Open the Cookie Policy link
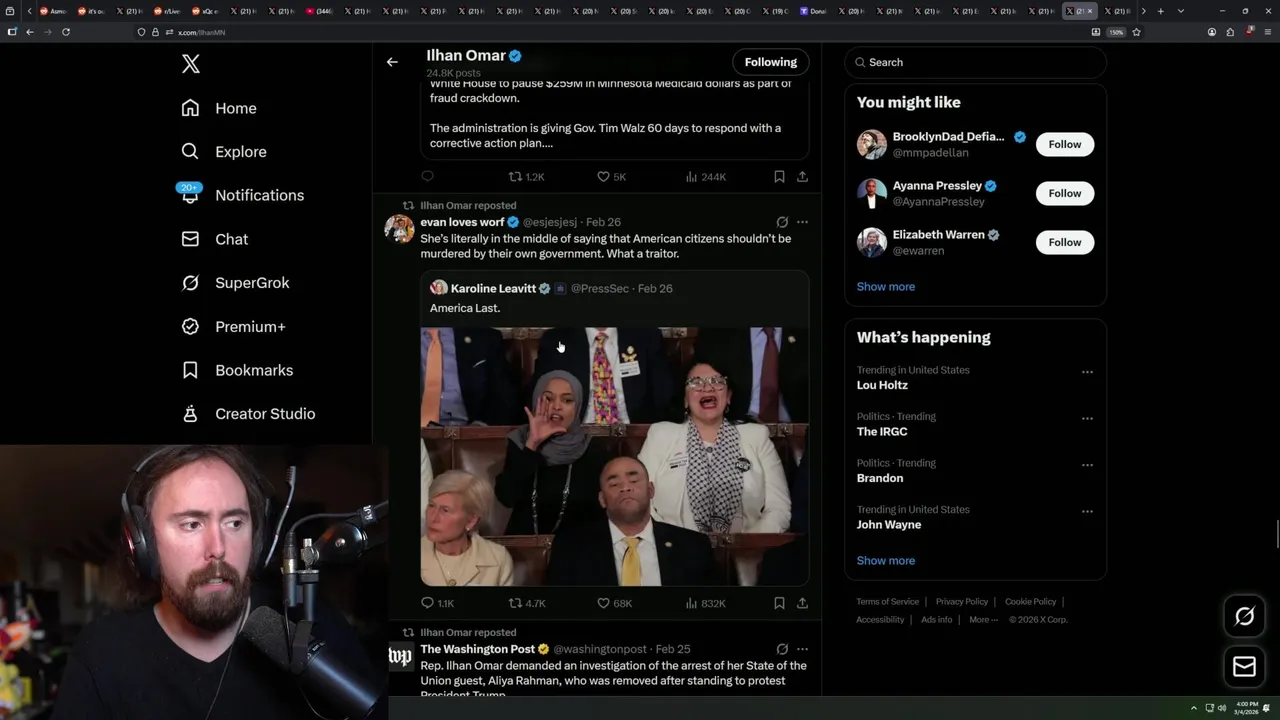The height and width of the screenshot is (720, 1280). 1030,601
